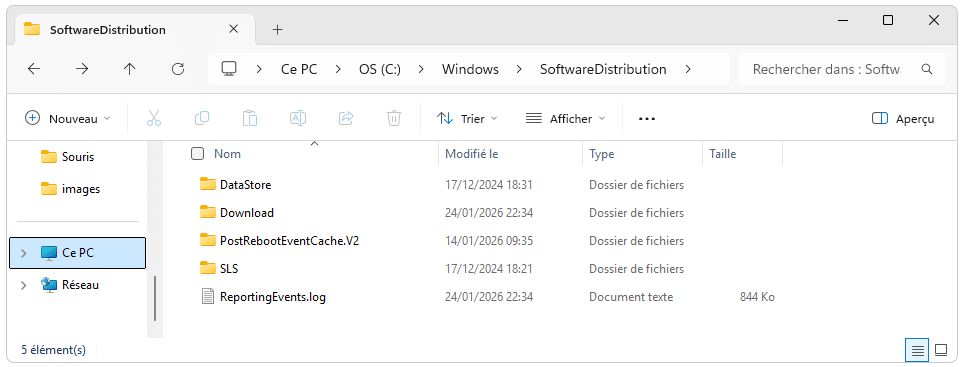Open the Trier sort dropdown

tap(467, 119)
